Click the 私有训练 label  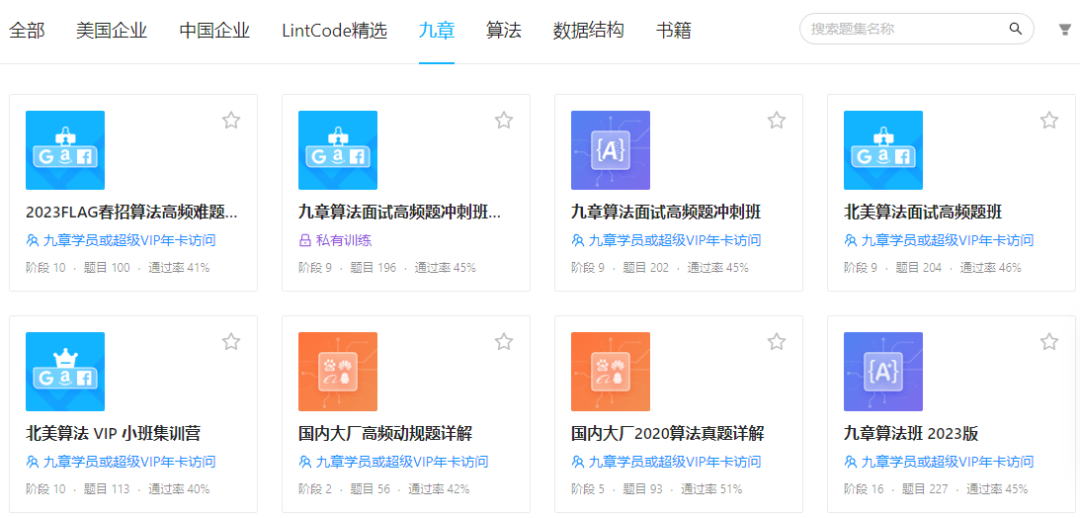tap(344, 240)
